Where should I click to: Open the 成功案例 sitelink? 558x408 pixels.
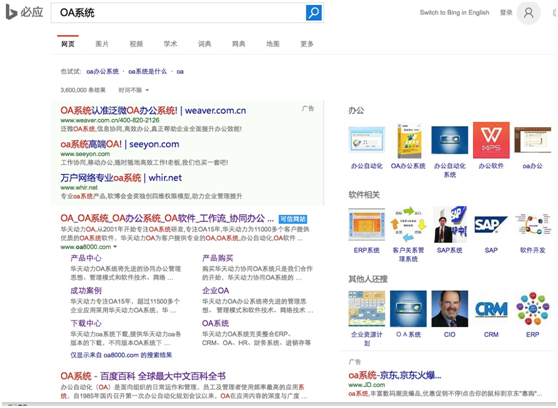click(86, 291)
